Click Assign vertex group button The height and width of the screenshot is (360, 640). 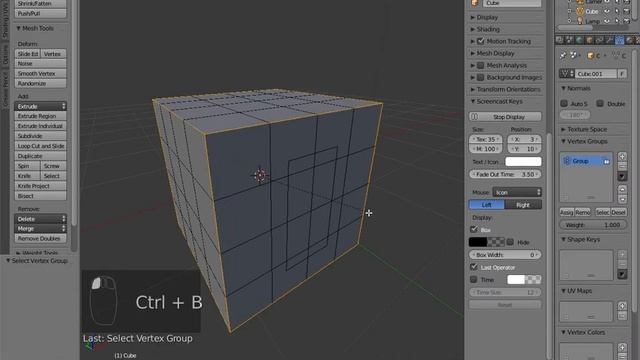567,212
